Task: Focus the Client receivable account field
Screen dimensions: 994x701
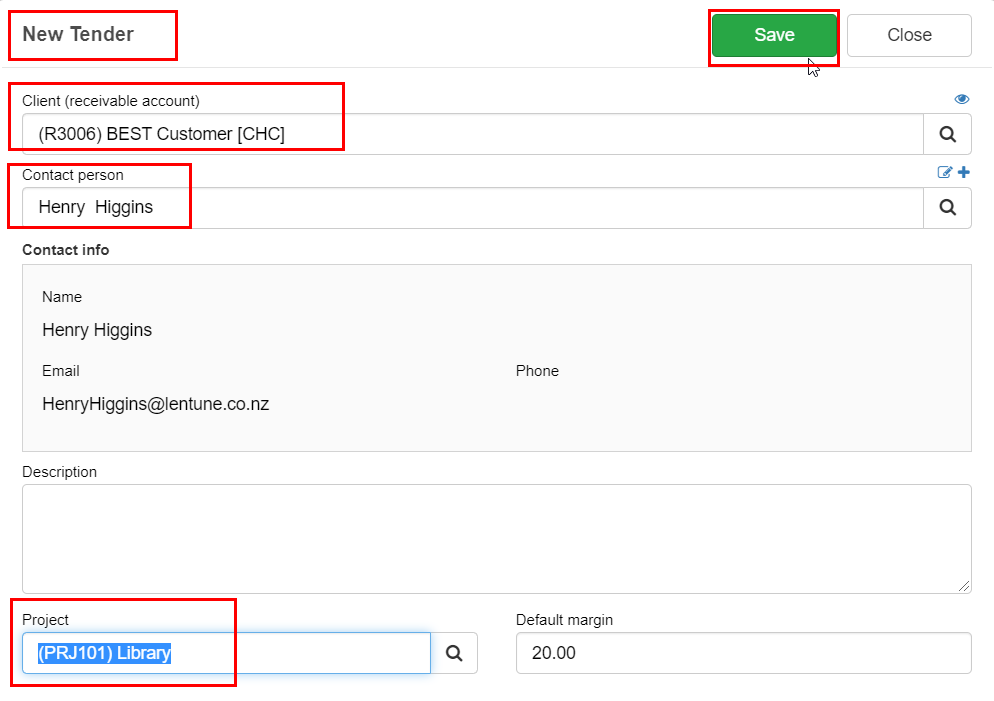Action: pos(473,134)
